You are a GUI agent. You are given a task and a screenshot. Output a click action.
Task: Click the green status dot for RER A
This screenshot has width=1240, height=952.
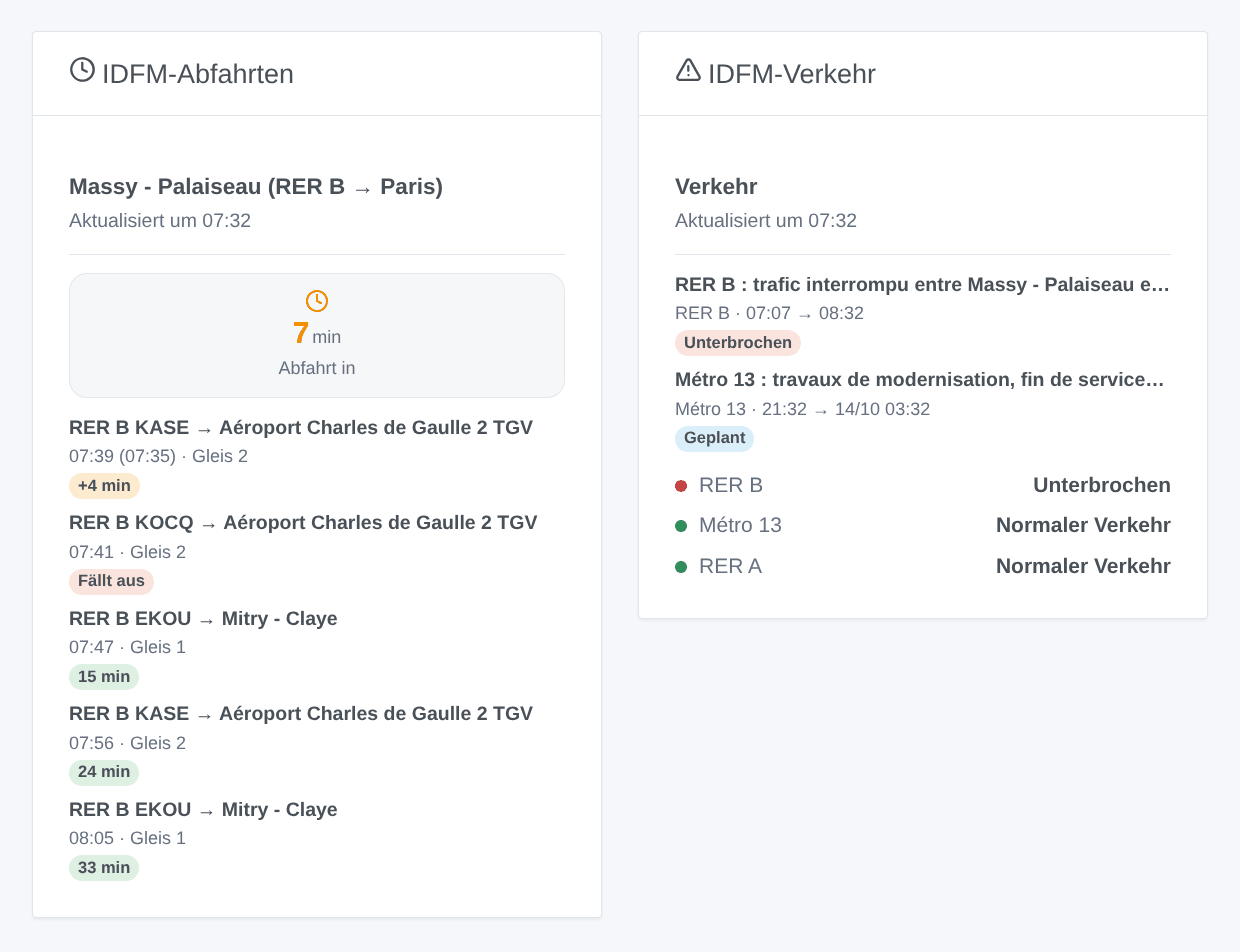point(681,567)
